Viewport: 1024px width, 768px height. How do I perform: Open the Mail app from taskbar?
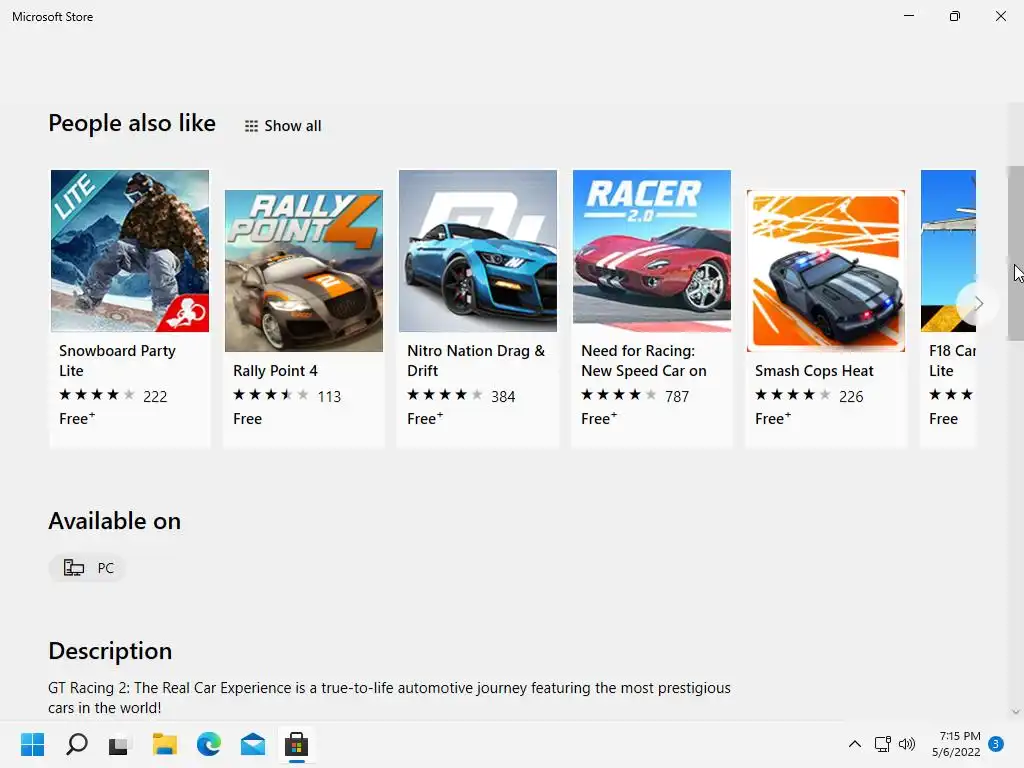tap(253, 744)
